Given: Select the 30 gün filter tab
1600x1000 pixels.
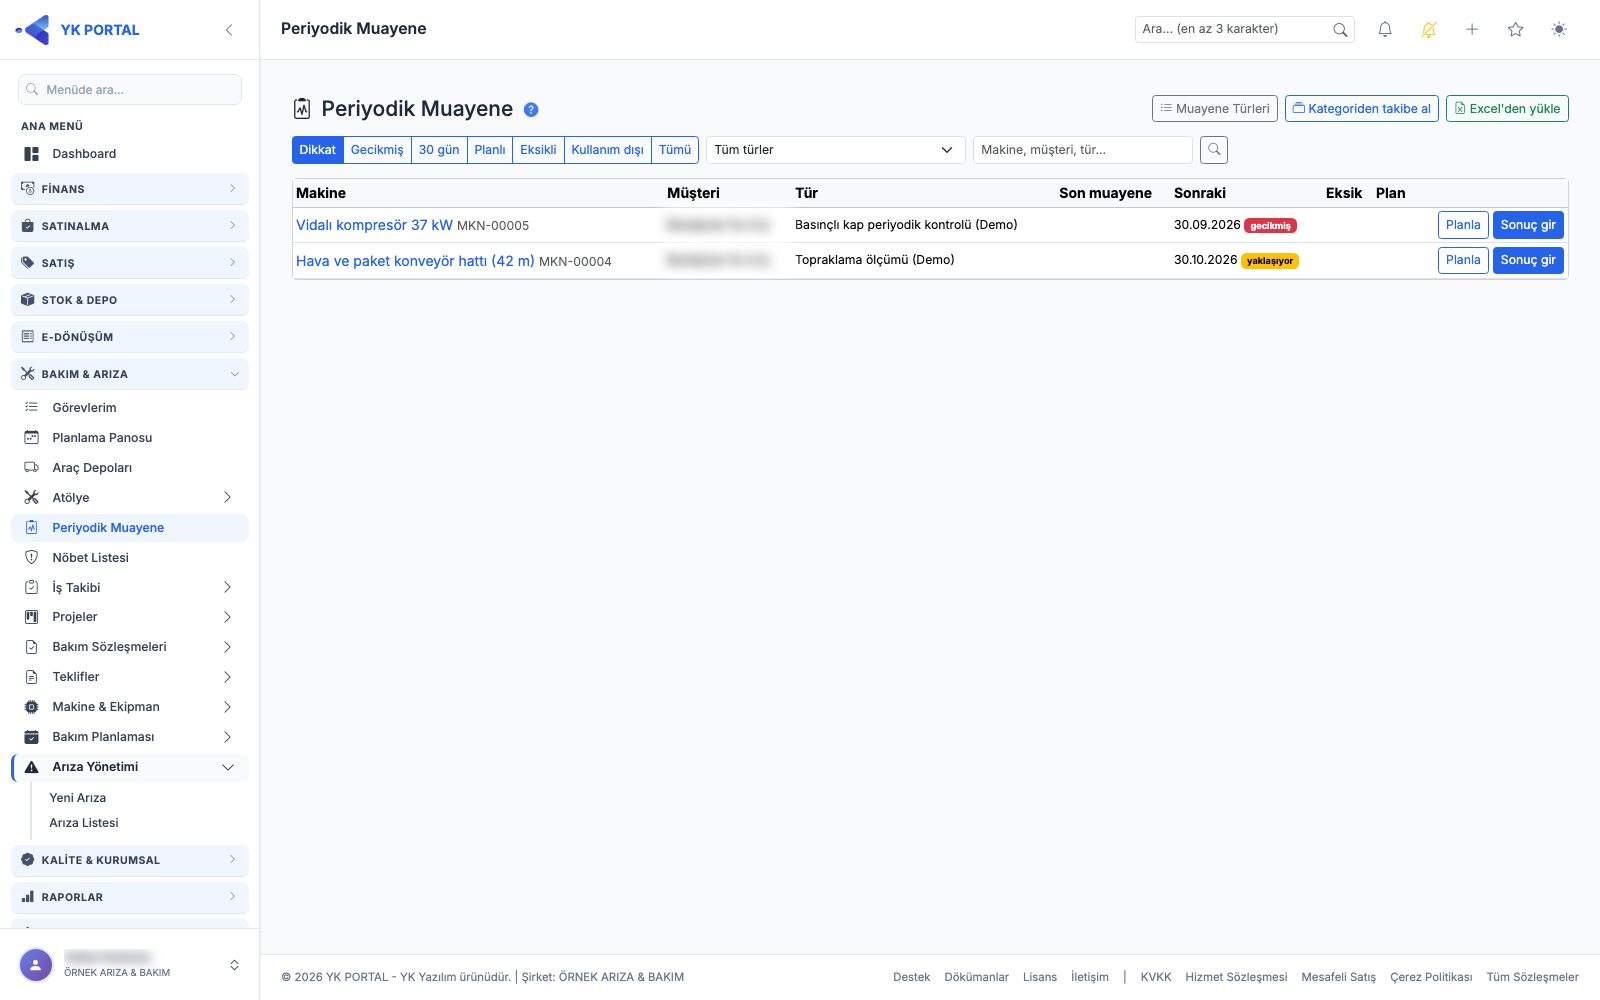Looking at the screenshot, I should pos(439,150).
